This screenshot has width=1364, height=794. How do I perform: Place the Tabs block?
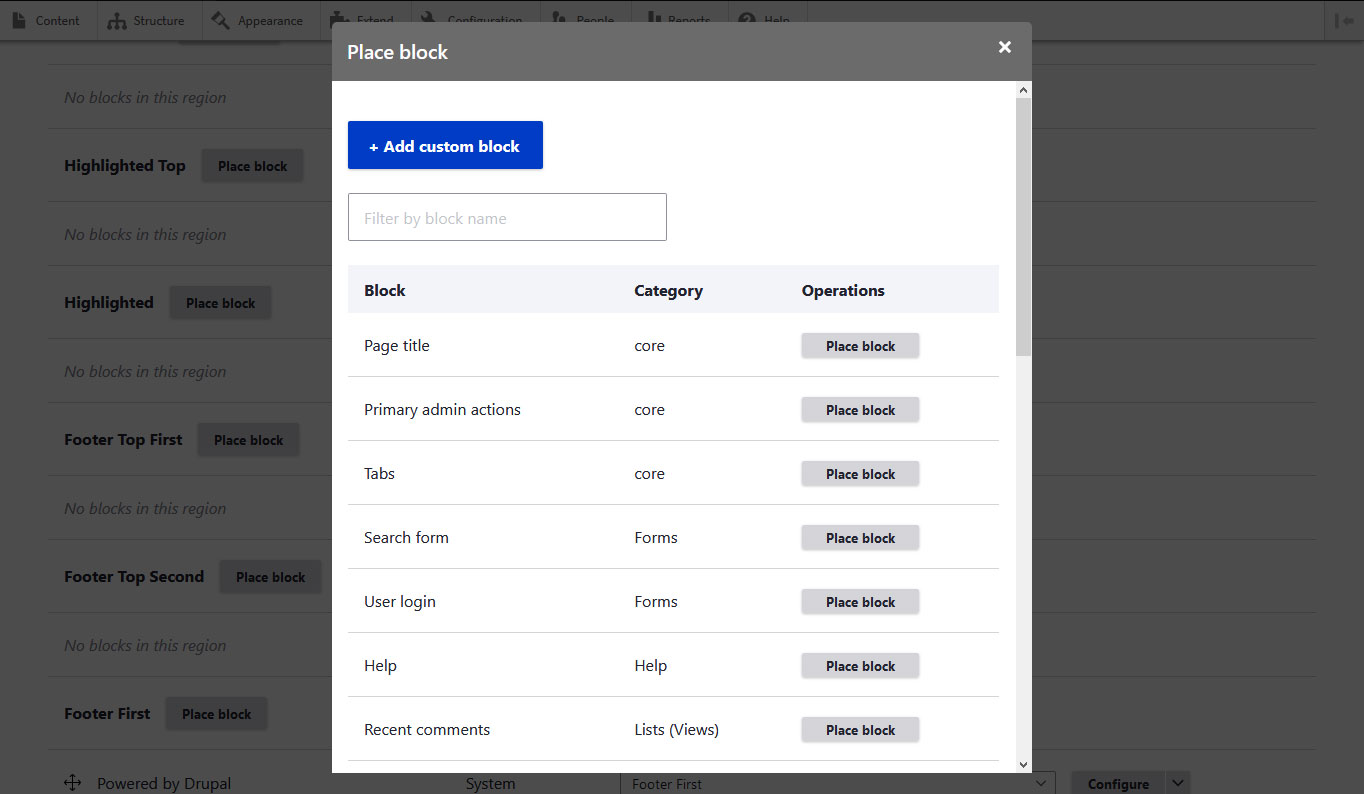pos(860,474)
